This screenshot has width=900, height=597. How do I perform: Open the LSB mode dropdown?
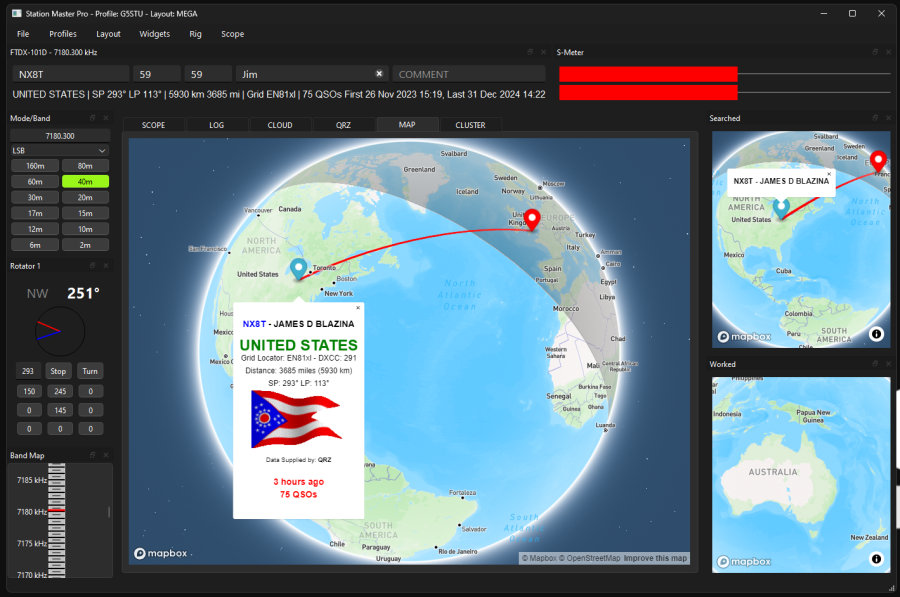point(60,150)
